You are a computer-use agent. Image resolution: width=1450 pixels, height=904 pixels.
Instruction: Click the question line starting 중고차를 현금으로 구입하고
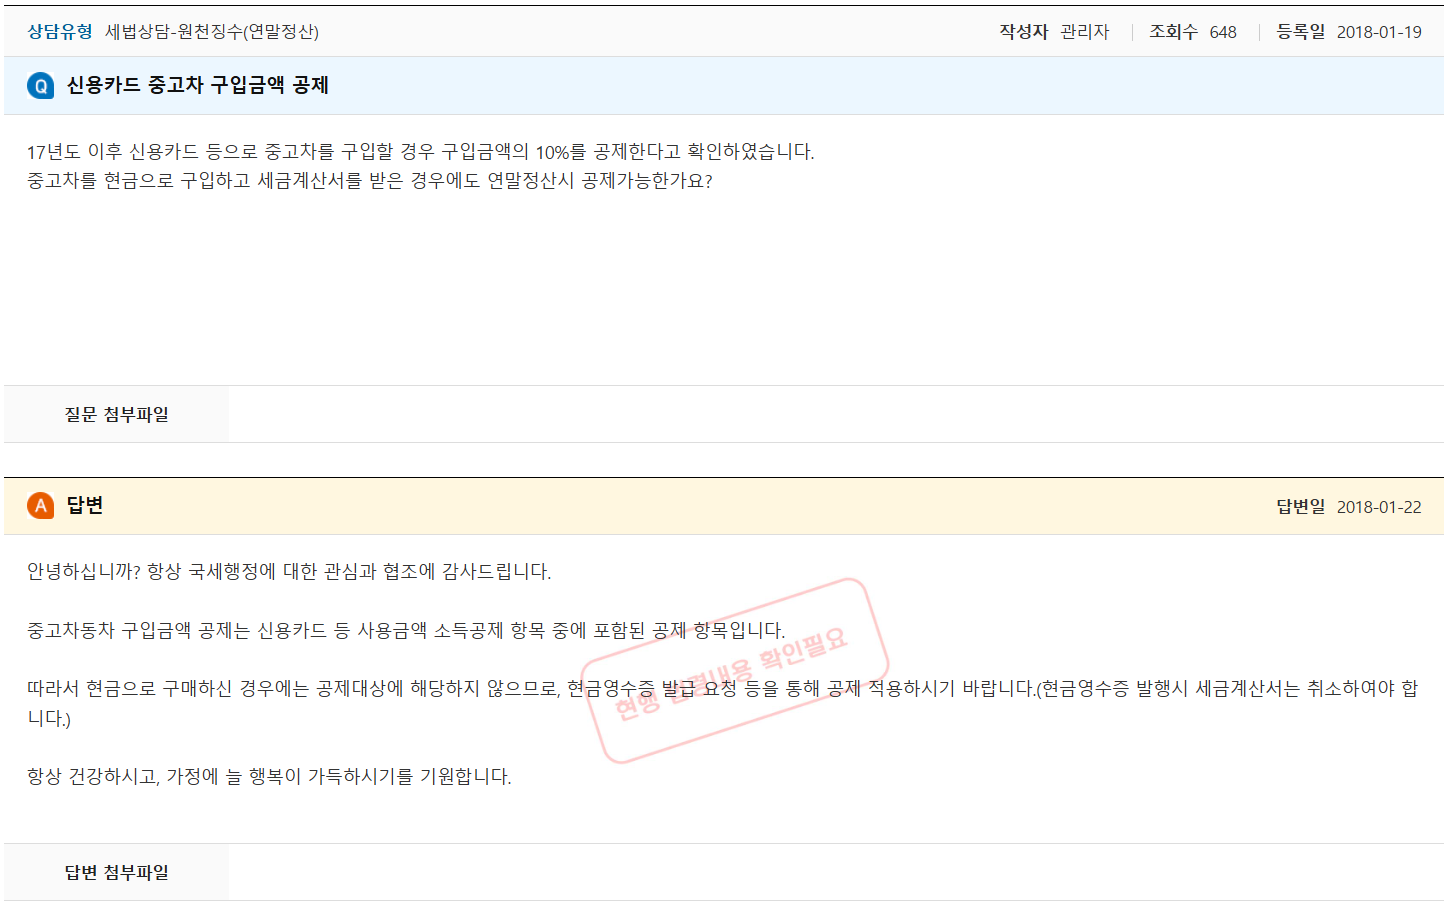370,181
